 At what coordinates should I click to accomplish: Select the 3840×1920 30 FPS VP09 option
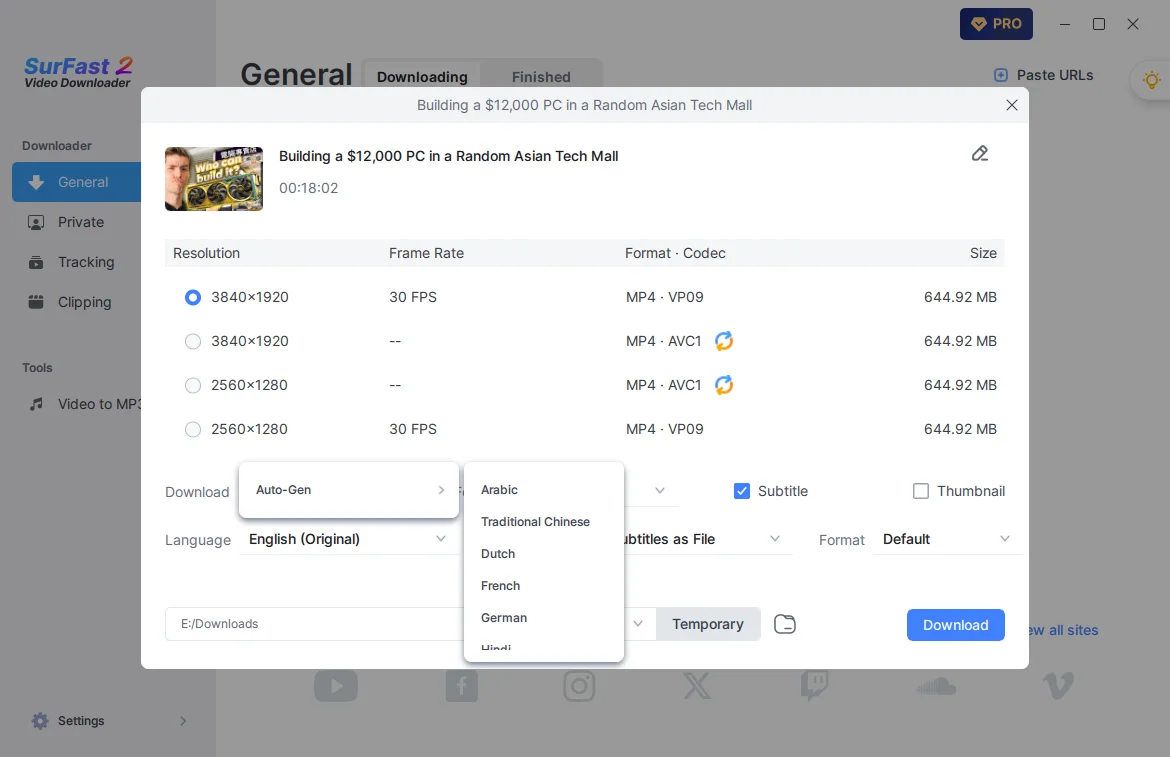click(193, 298)
